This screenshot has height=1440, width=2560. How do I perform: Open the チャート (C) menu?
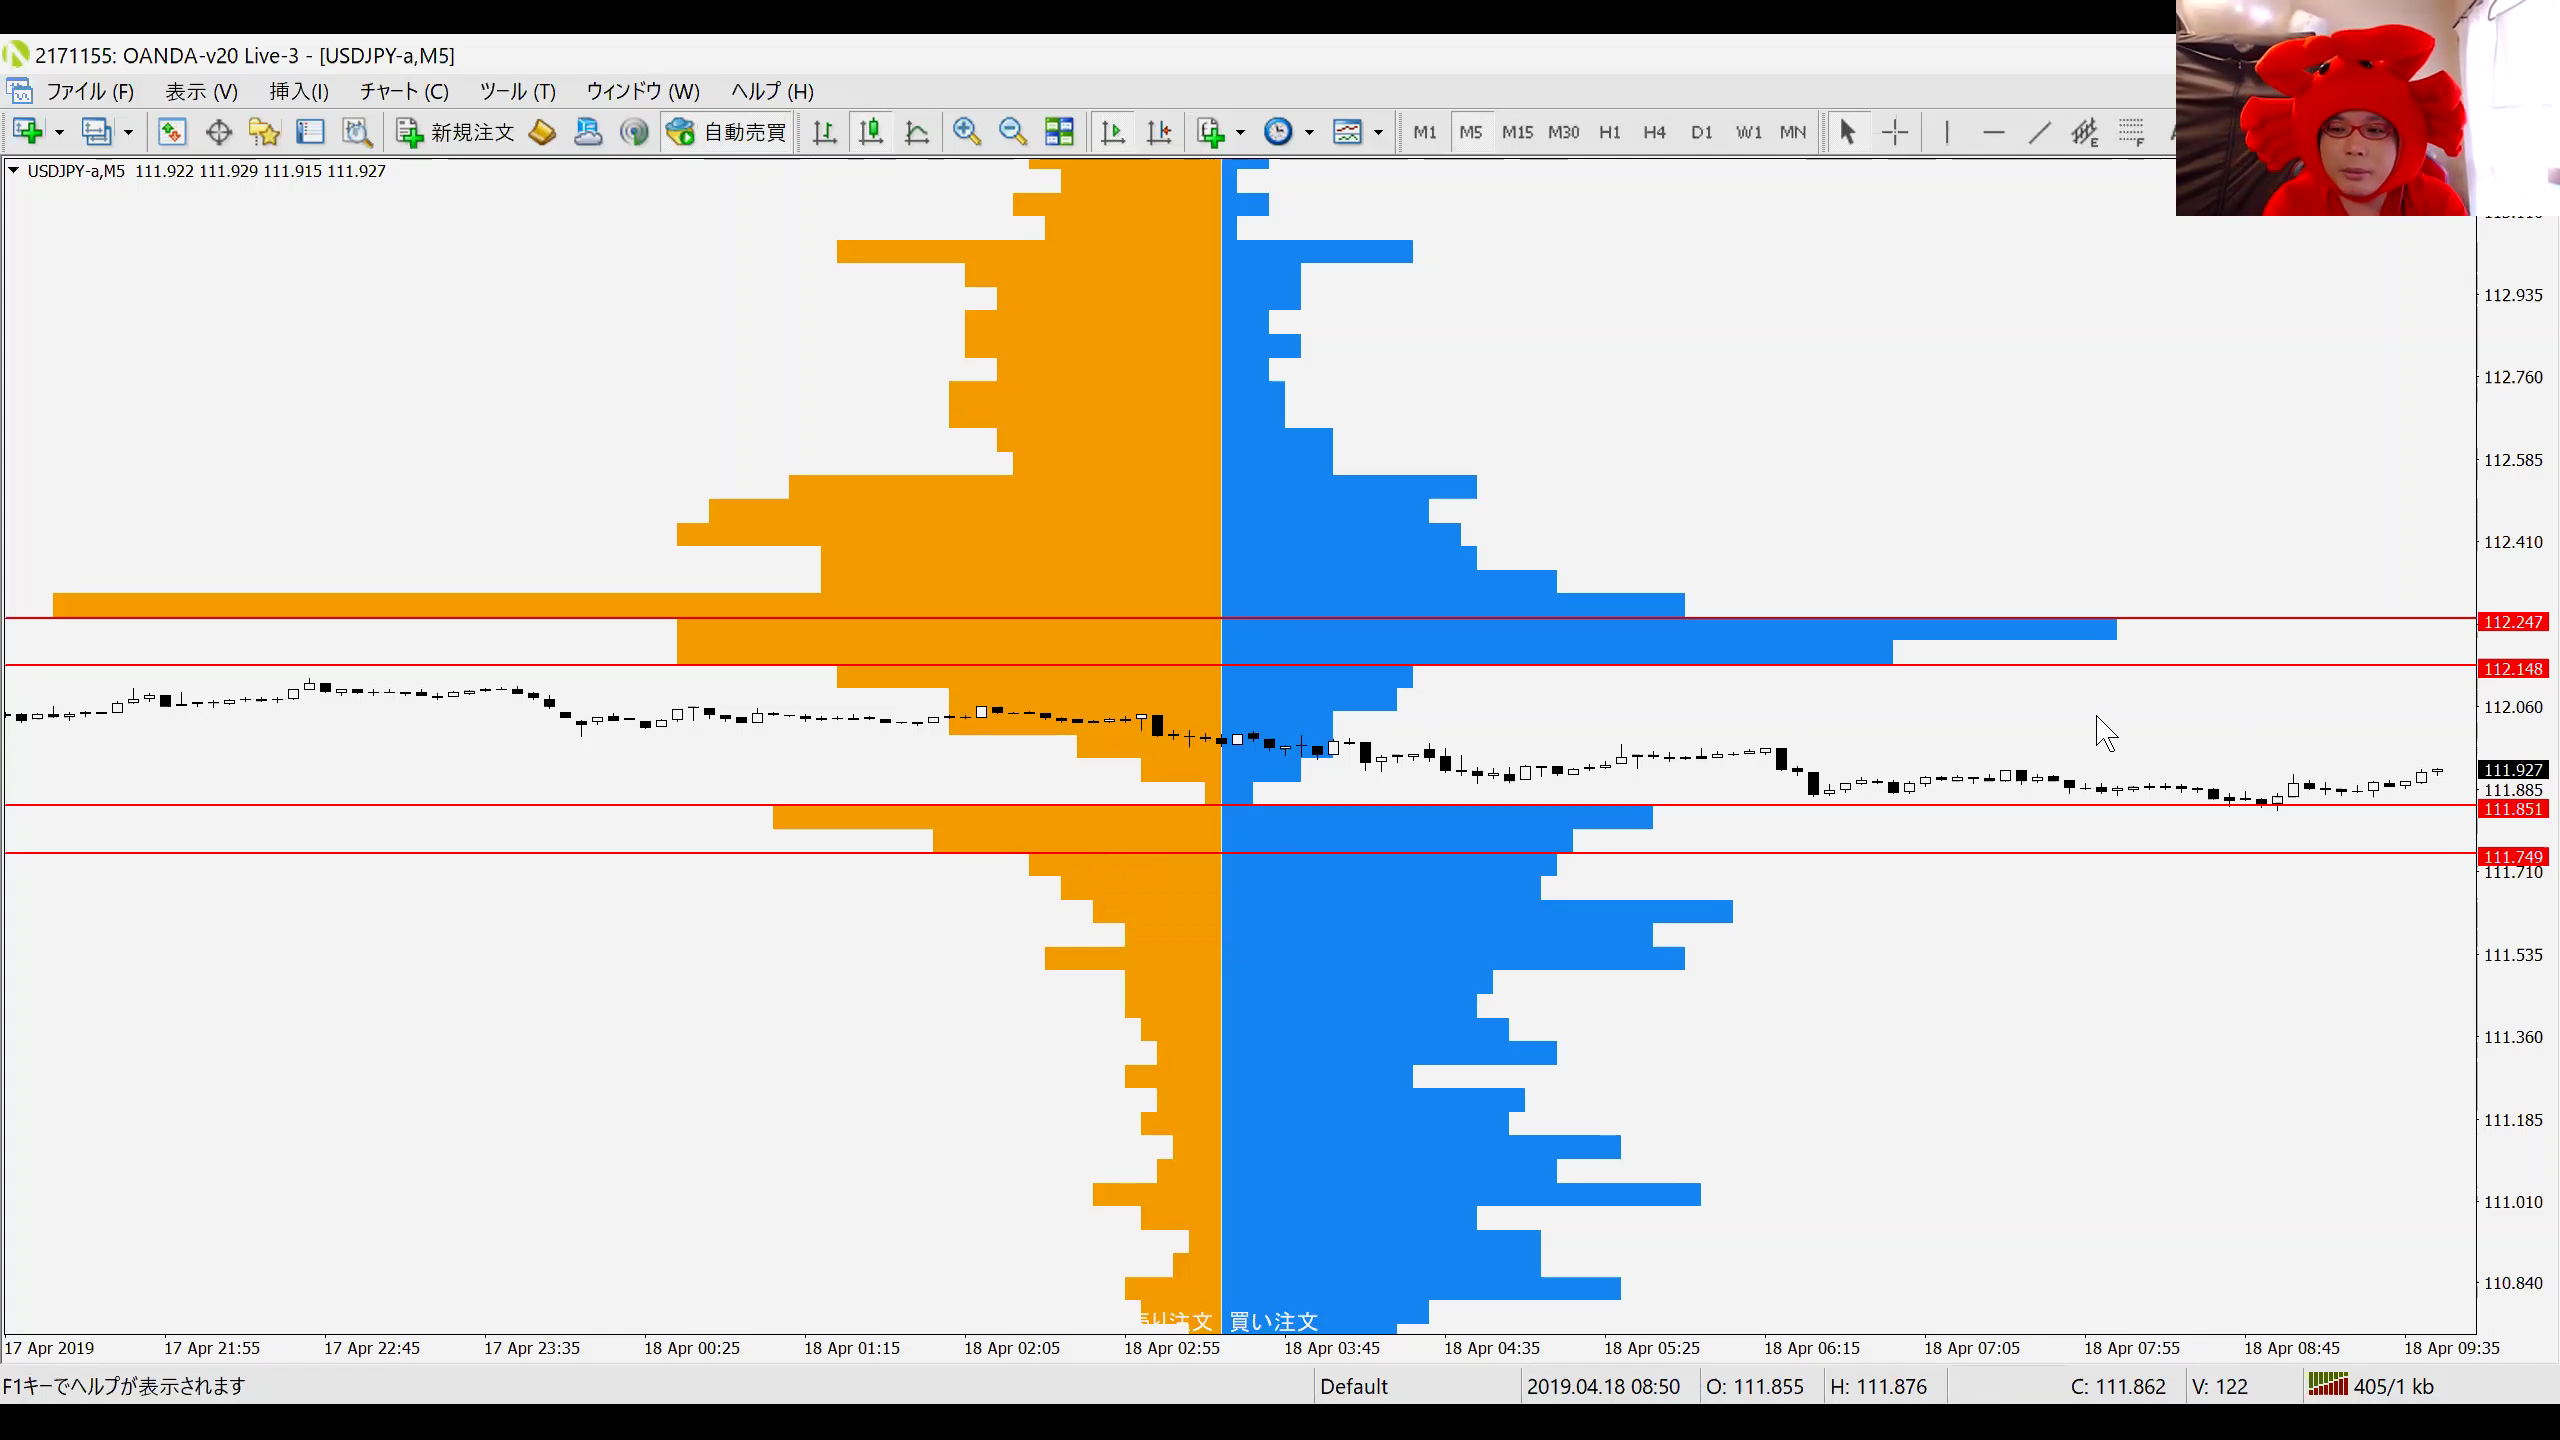(404, 91)
